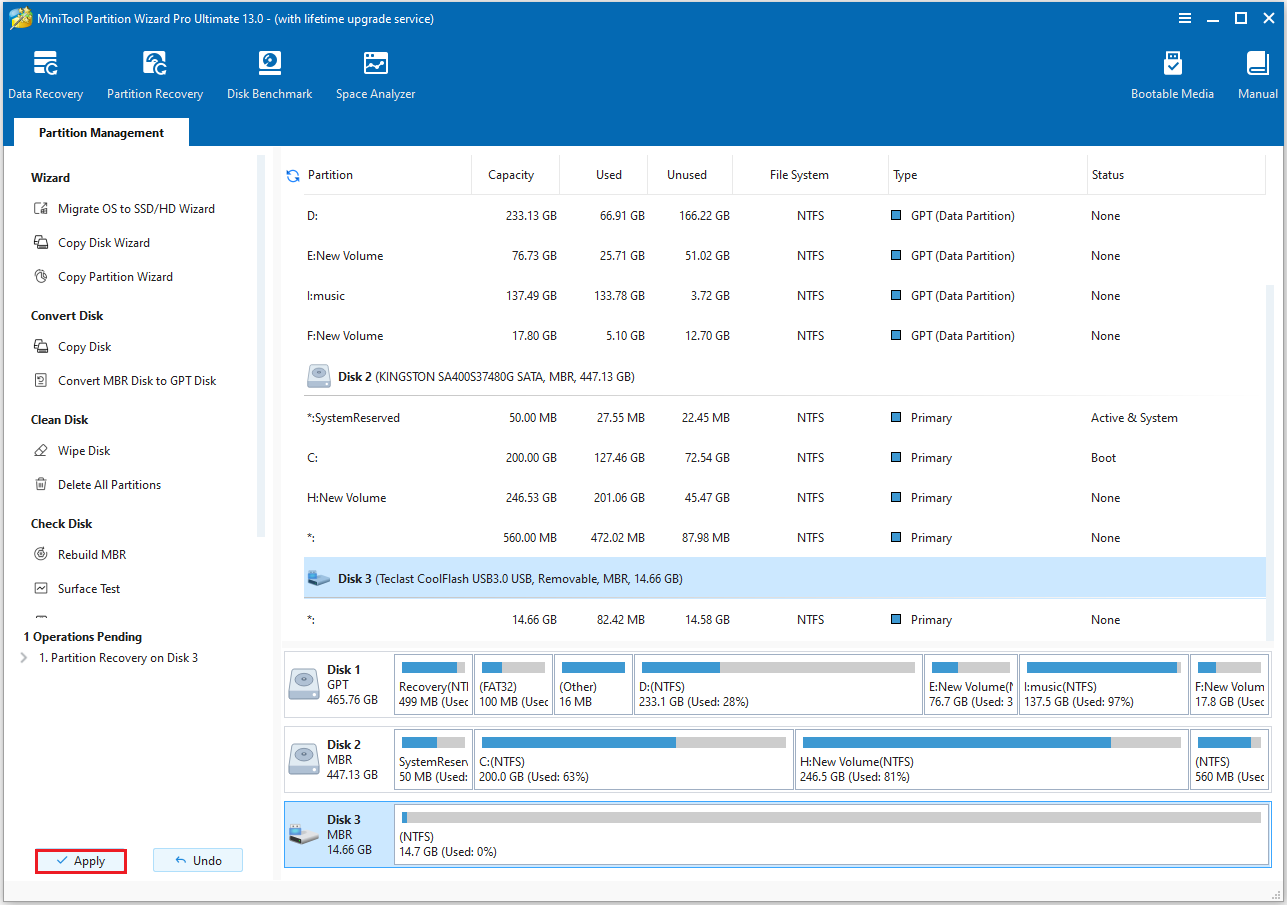Click the Recovery 499 MB block in Disk 1 map
The height and width of the screenshot is (905, 1287).
(x=434, y=685)
